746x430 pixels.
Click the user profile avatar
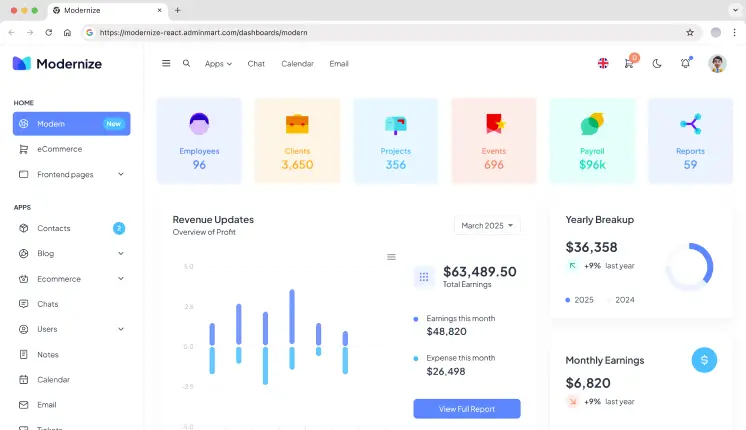[x=717, y=63]
